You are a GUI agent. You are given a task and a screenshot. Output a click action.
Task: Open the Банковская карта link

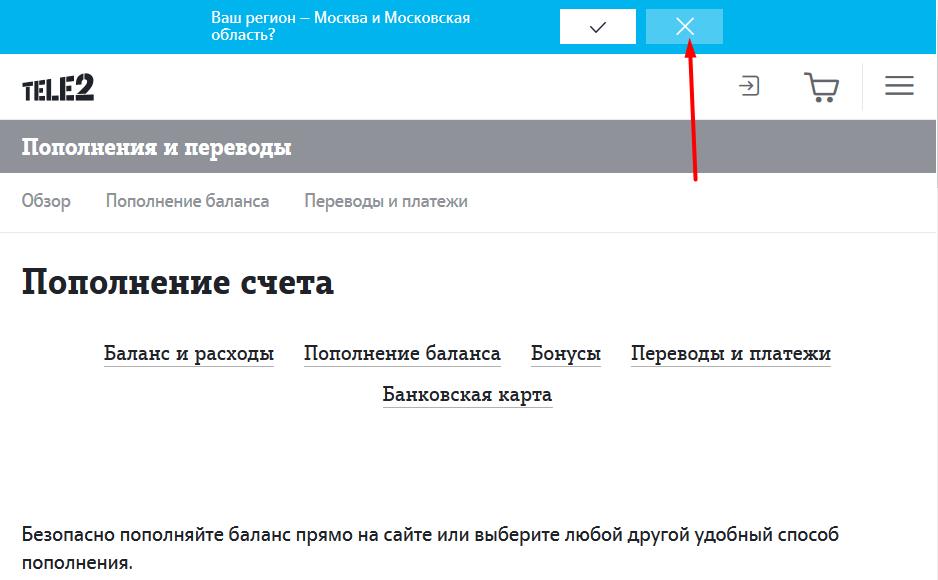click(467, 395)
